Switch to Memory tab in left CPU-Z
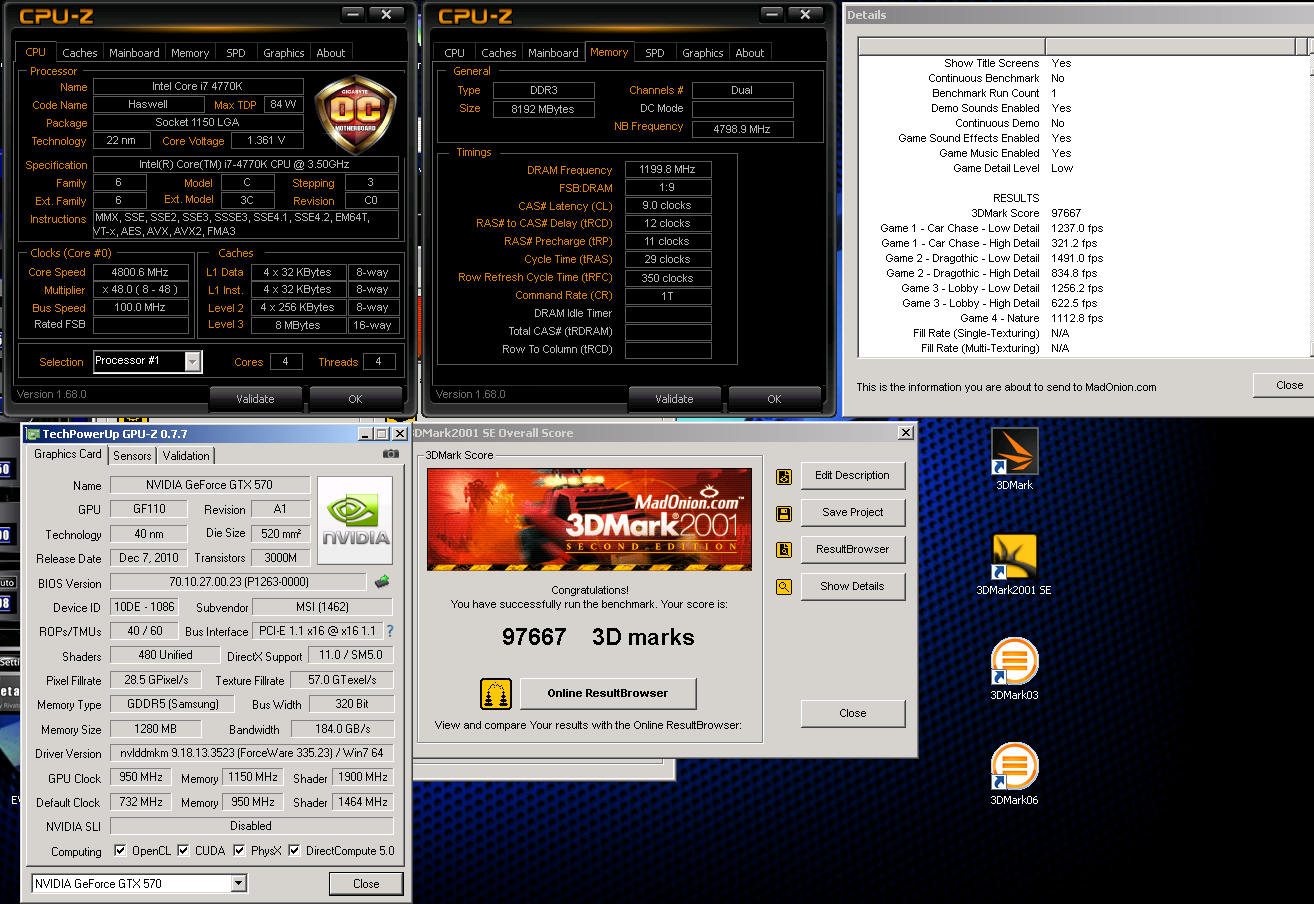The height and width of the screenshot is (904, 1314). pyautogui.click(x=190, y=53)
